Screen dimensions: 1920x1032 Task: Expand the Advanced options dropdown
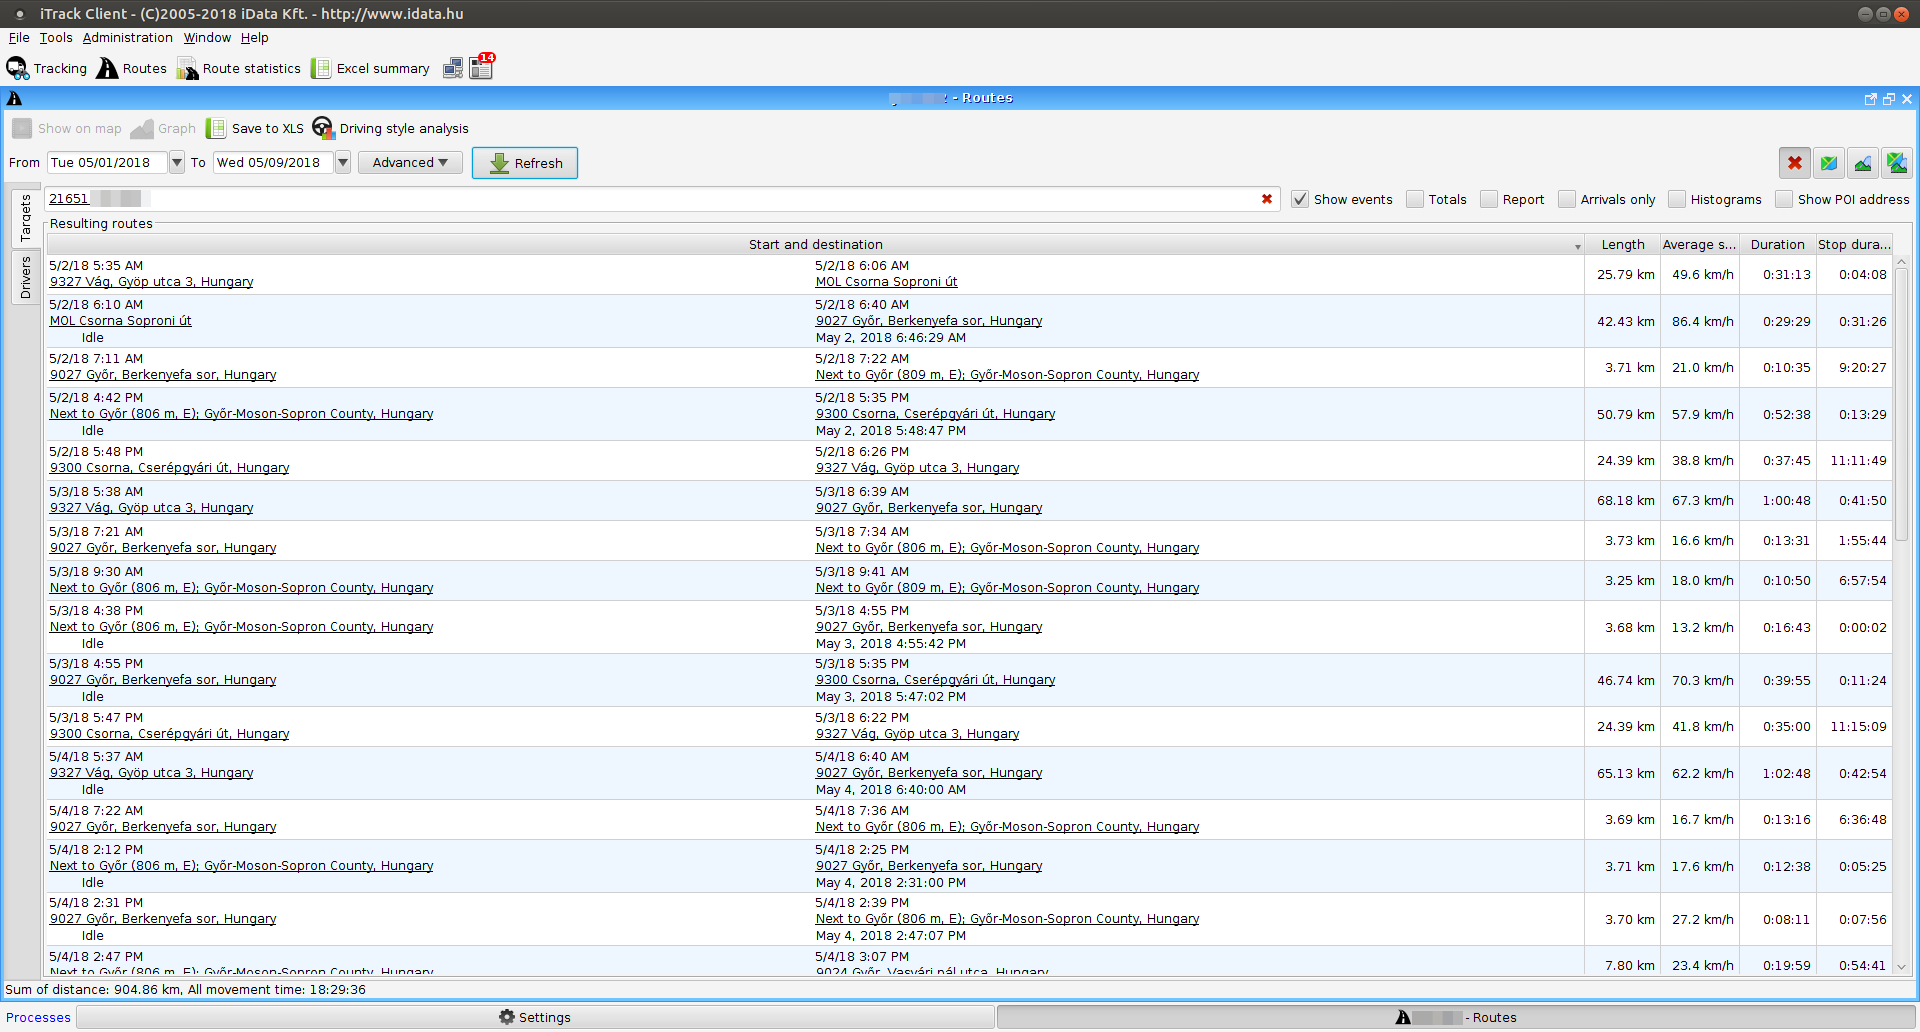coord(410,163)
